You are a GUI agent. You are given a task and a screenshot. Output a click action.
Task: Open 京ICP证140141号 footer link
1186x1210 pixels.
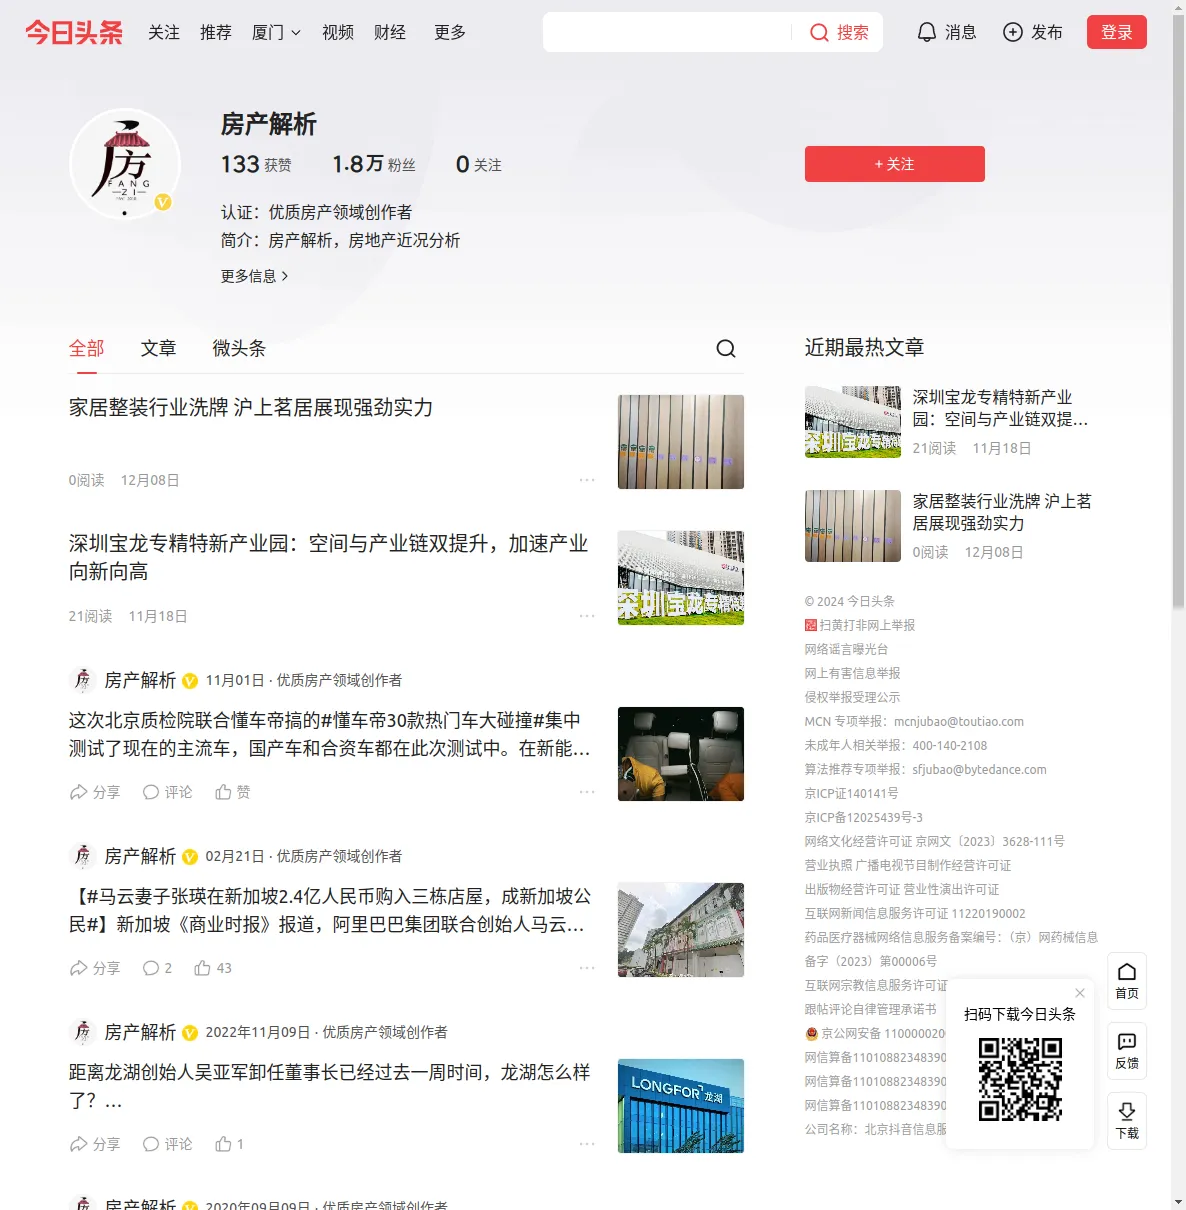tap(852, 793)
